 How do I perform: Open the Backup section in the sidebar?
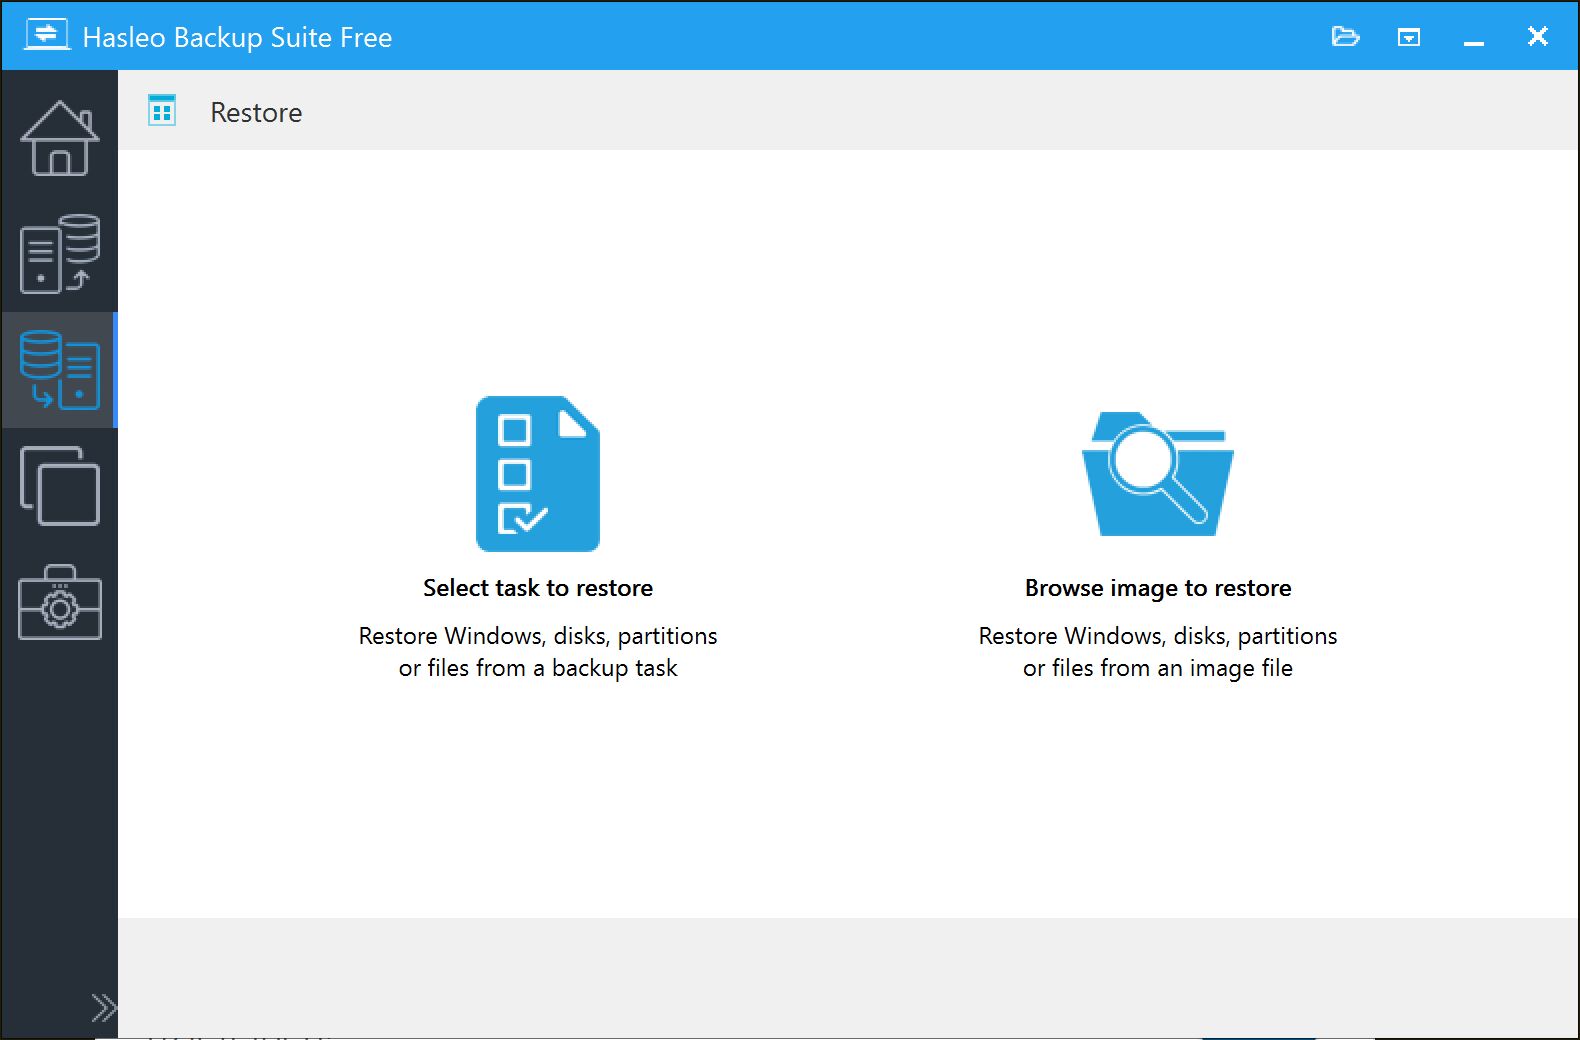(x=60, y=254)
